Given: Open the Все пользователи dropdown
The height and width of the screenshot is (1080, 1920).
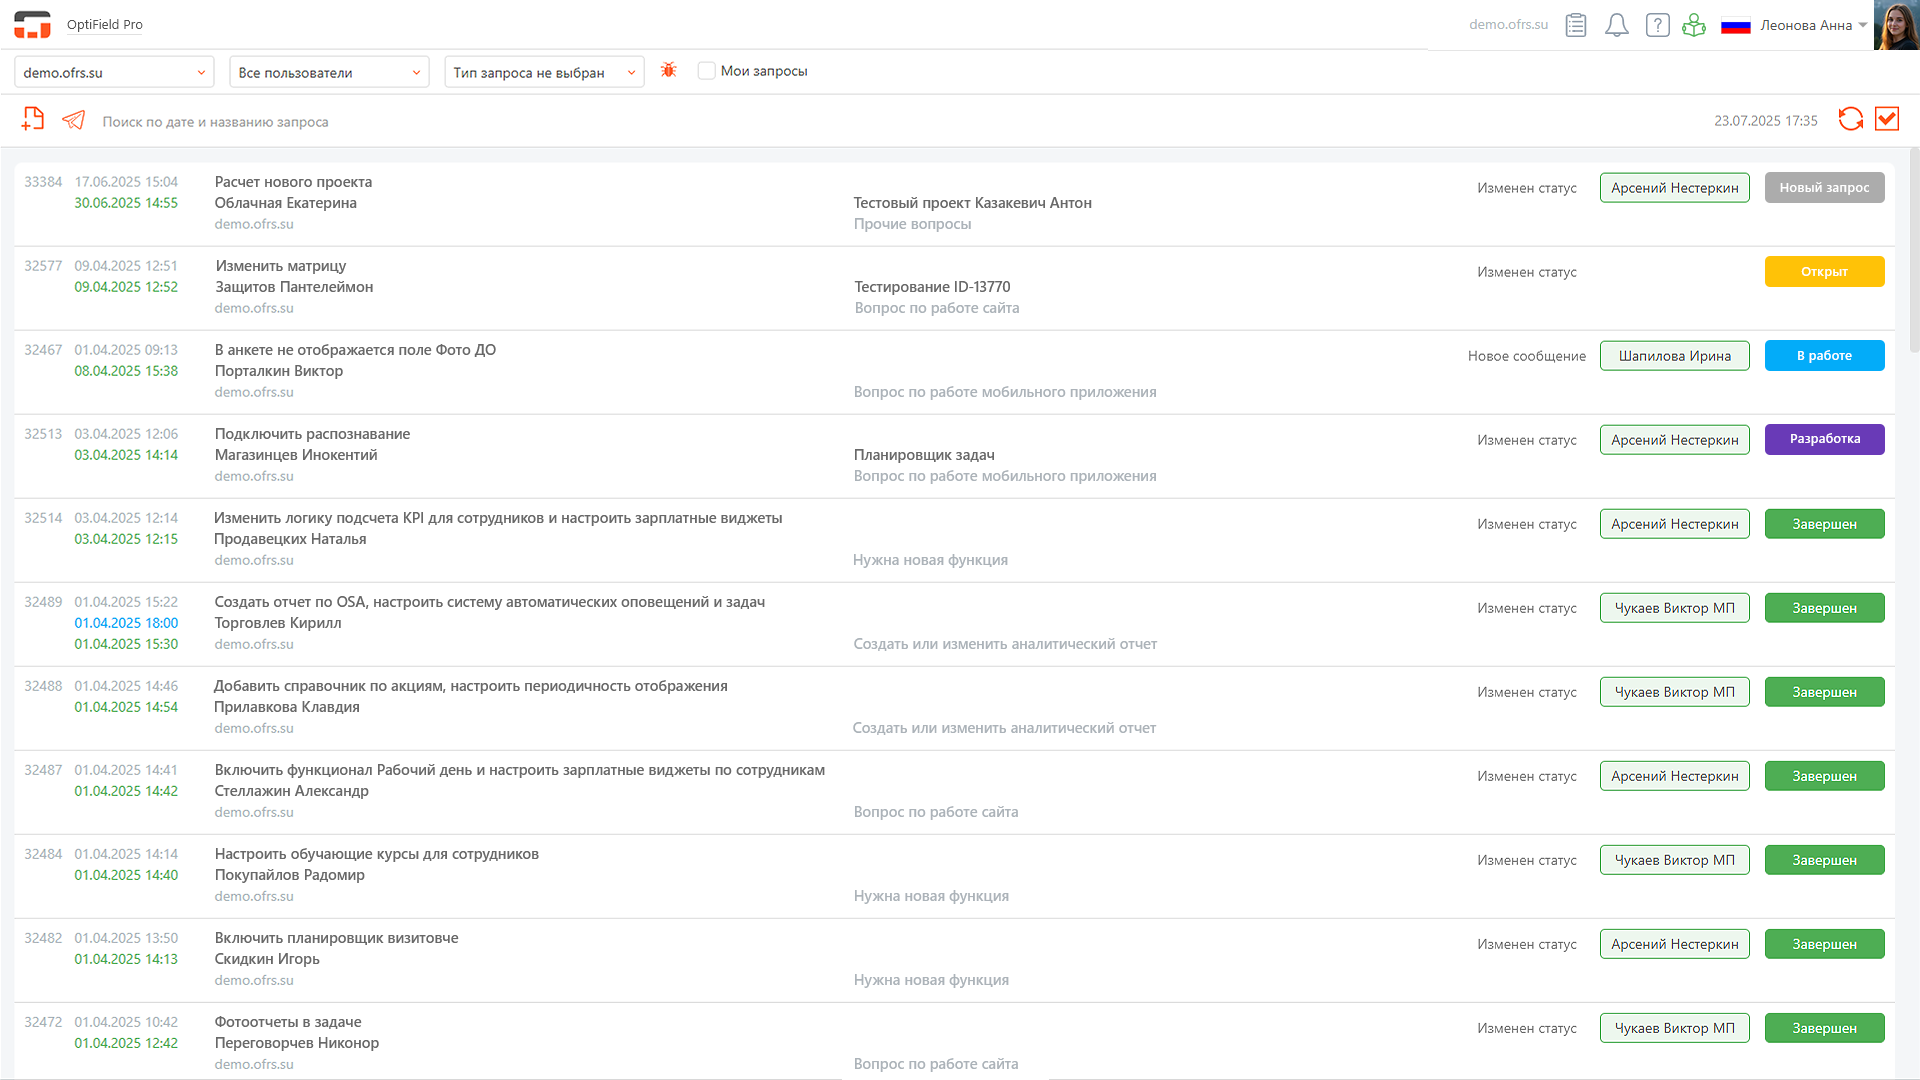Looking at the screenshot, I should [329, 72].
